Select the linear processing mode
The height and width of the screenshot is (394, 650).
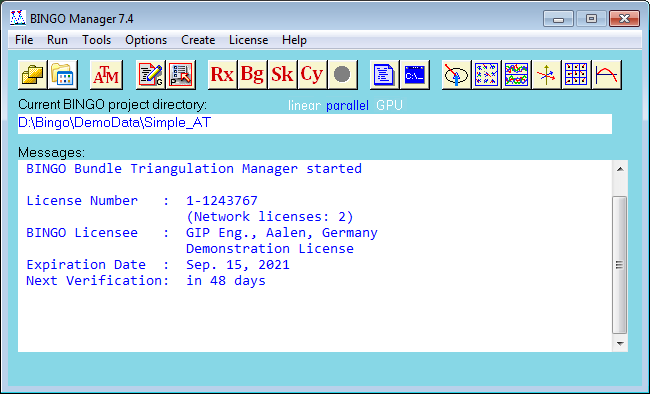click(304, 106)
